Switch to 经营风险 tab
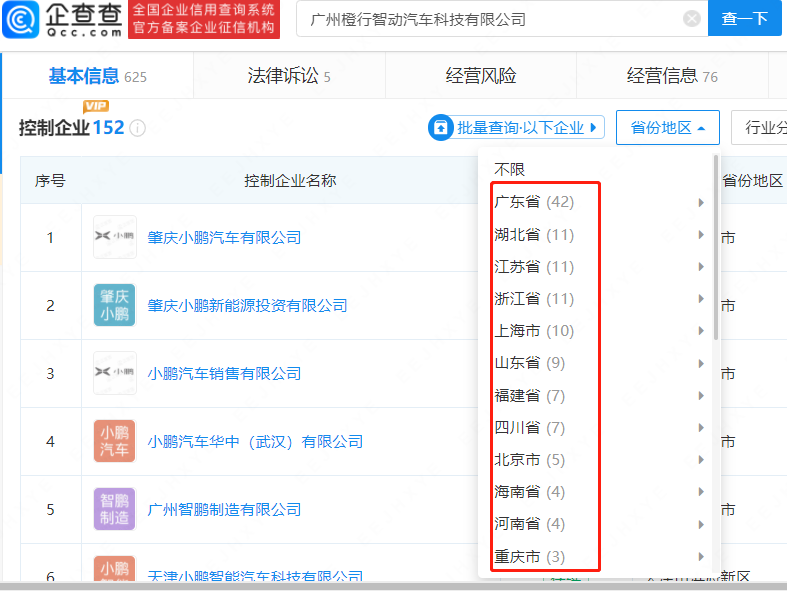The image size is (787, 591). pyautogui.click(x=481, y=76)
